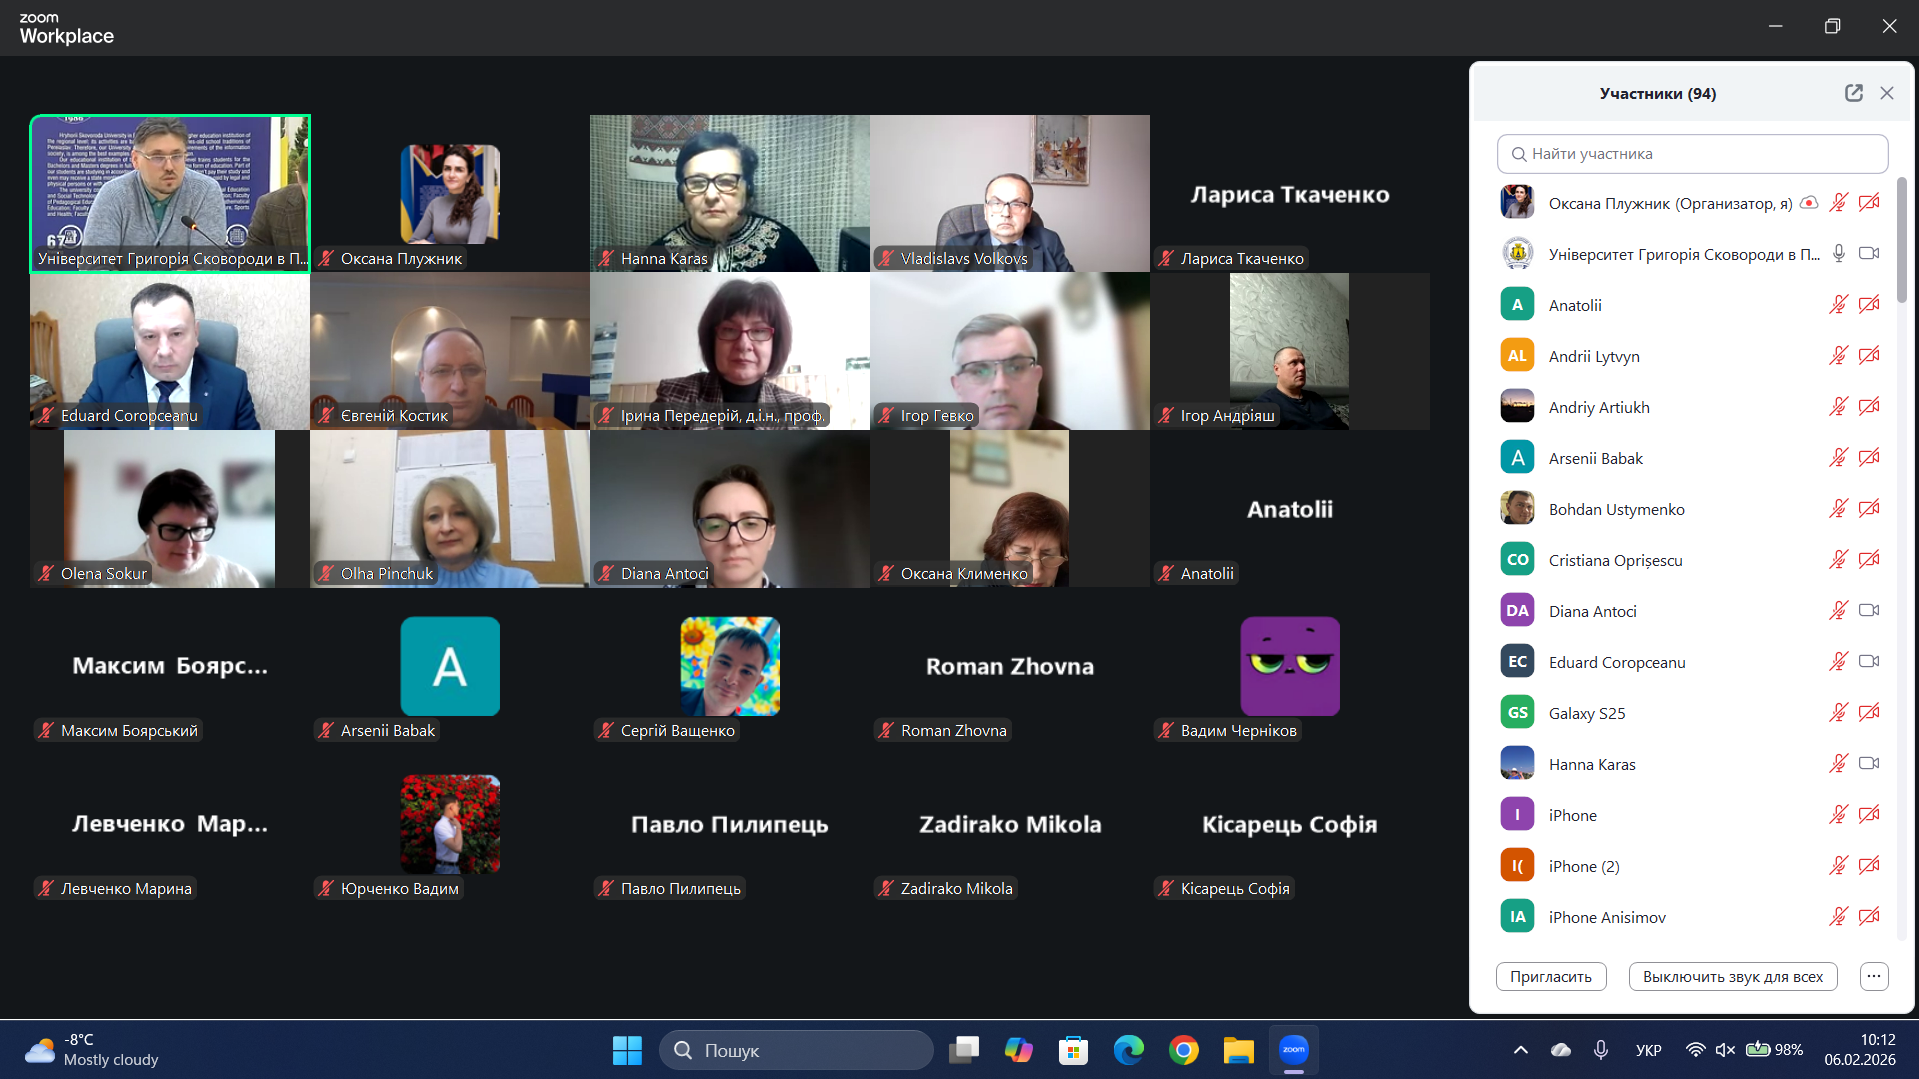Click Arsenii Babak avatar tile
Screen dimensions: 1919x1079
pos(450,666)
